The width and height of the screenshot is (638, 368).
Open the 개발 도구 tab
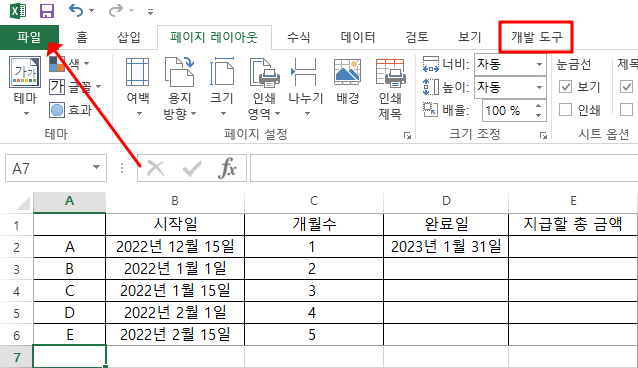[536, 37]
